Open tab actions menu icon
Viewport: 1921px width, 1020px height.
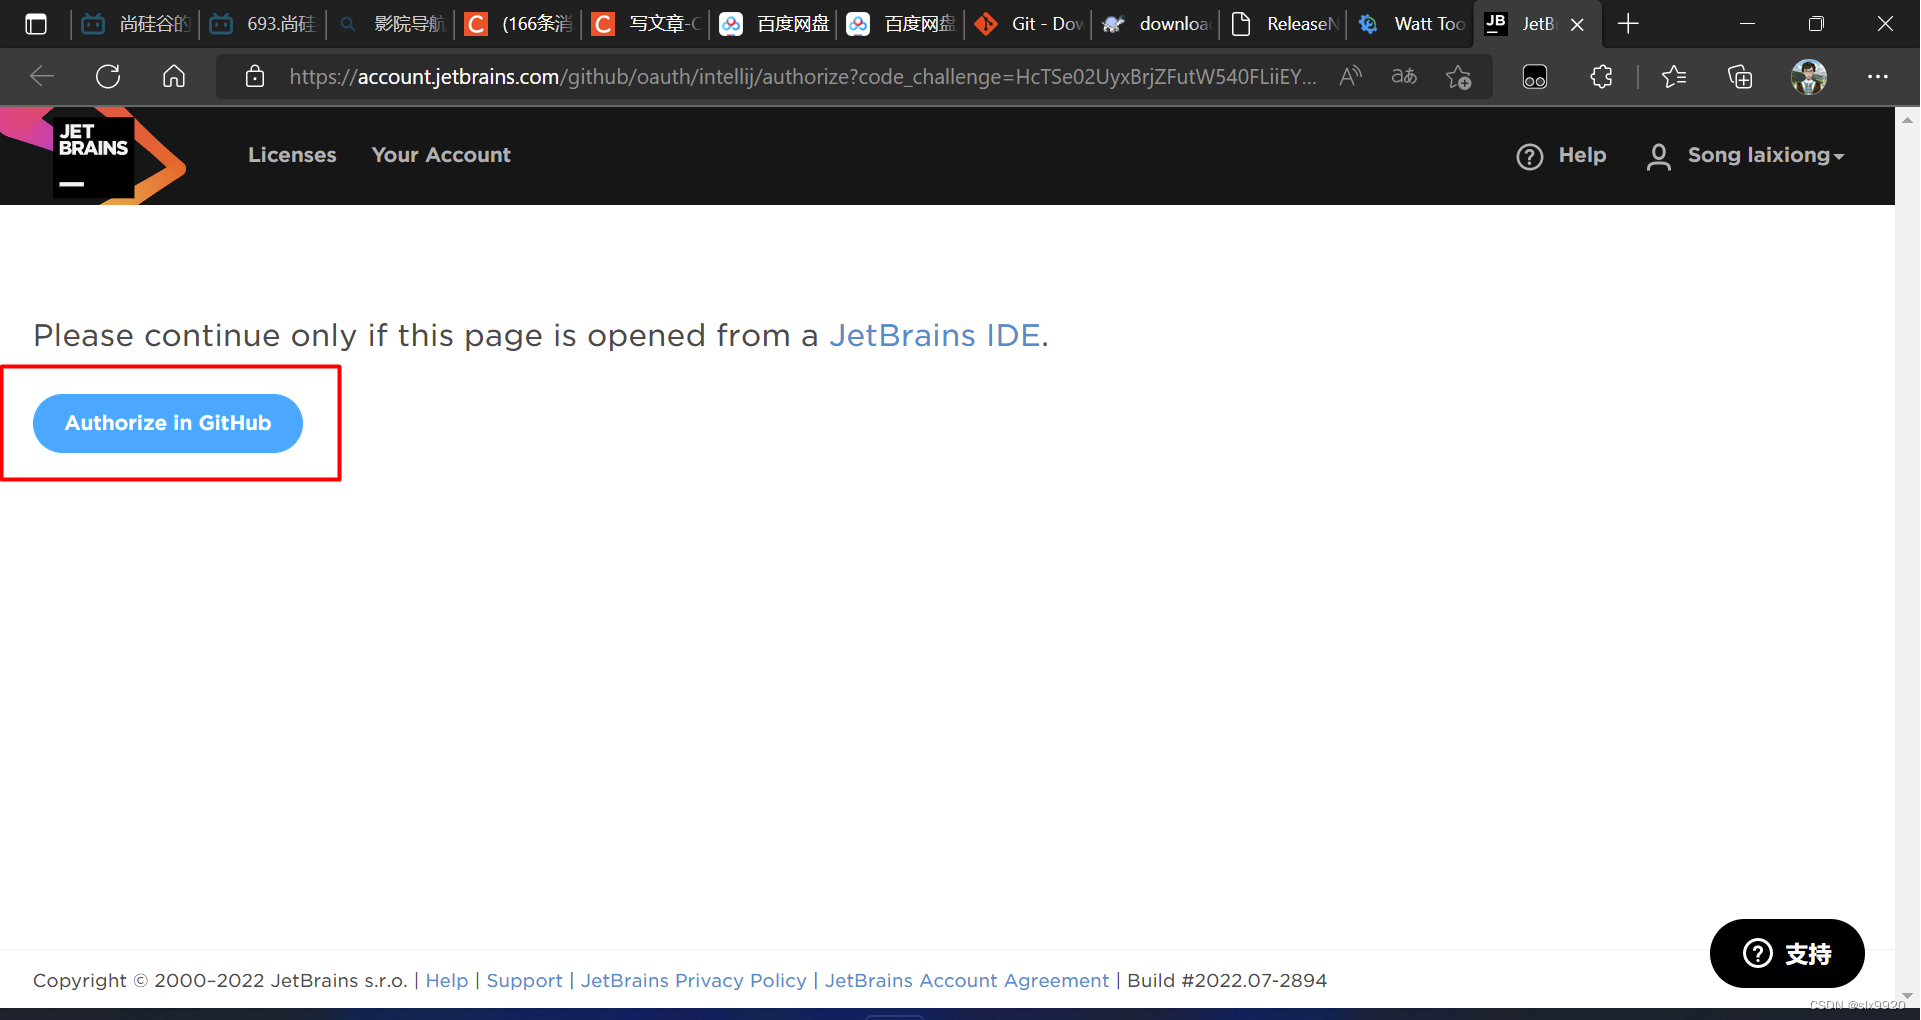point(36,24)
